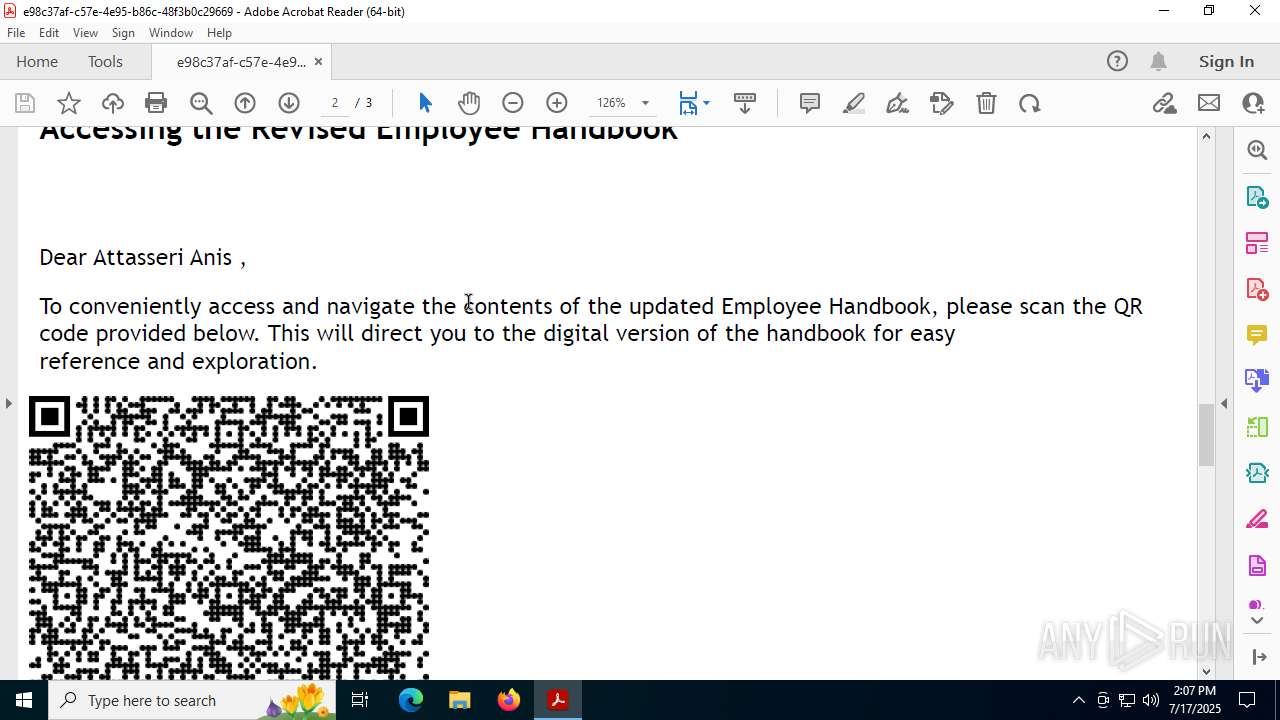Open the Comment tool in sidebar
The image size is (1280, 720).
[x=1257, y=334]
